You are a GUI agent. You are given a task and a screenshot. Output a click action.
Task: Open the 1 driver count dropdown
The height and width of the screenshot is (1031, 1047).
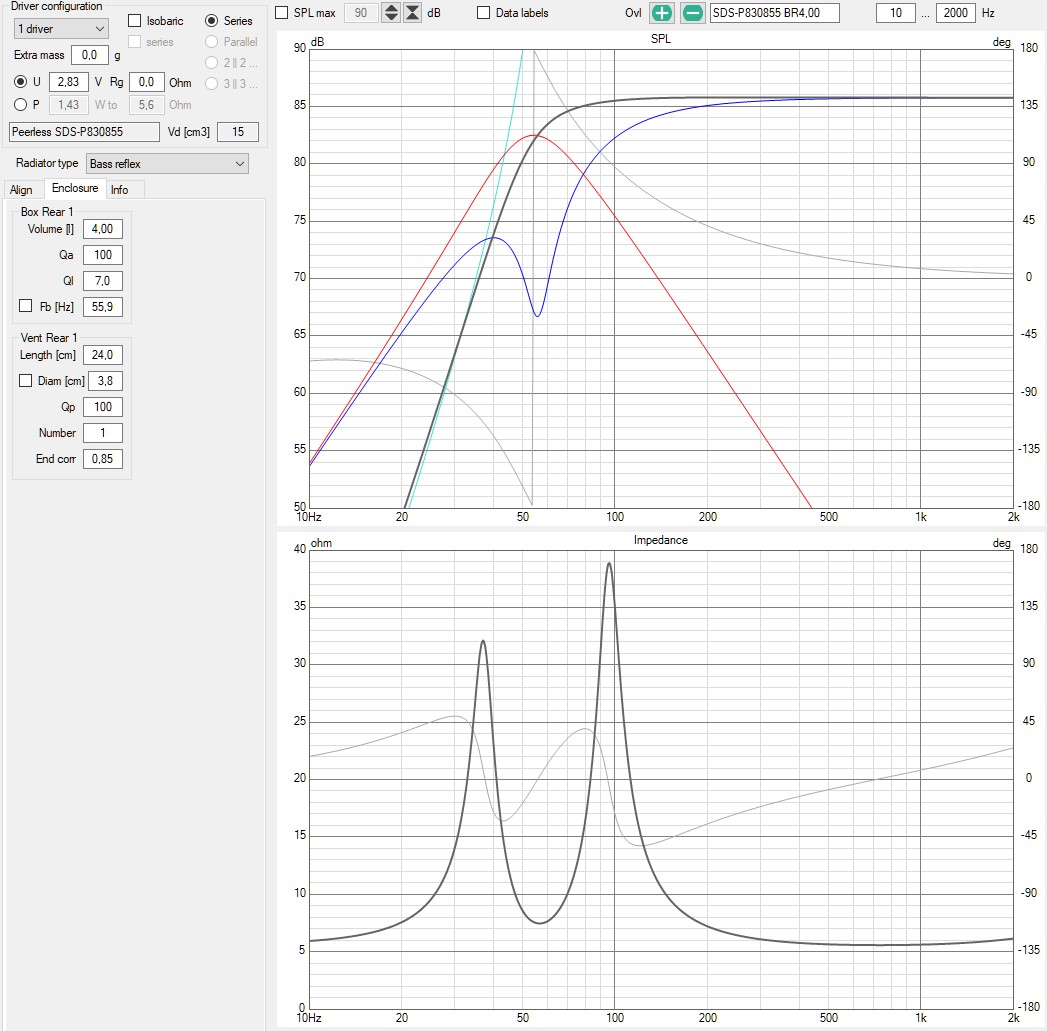(x=61, y=29)
